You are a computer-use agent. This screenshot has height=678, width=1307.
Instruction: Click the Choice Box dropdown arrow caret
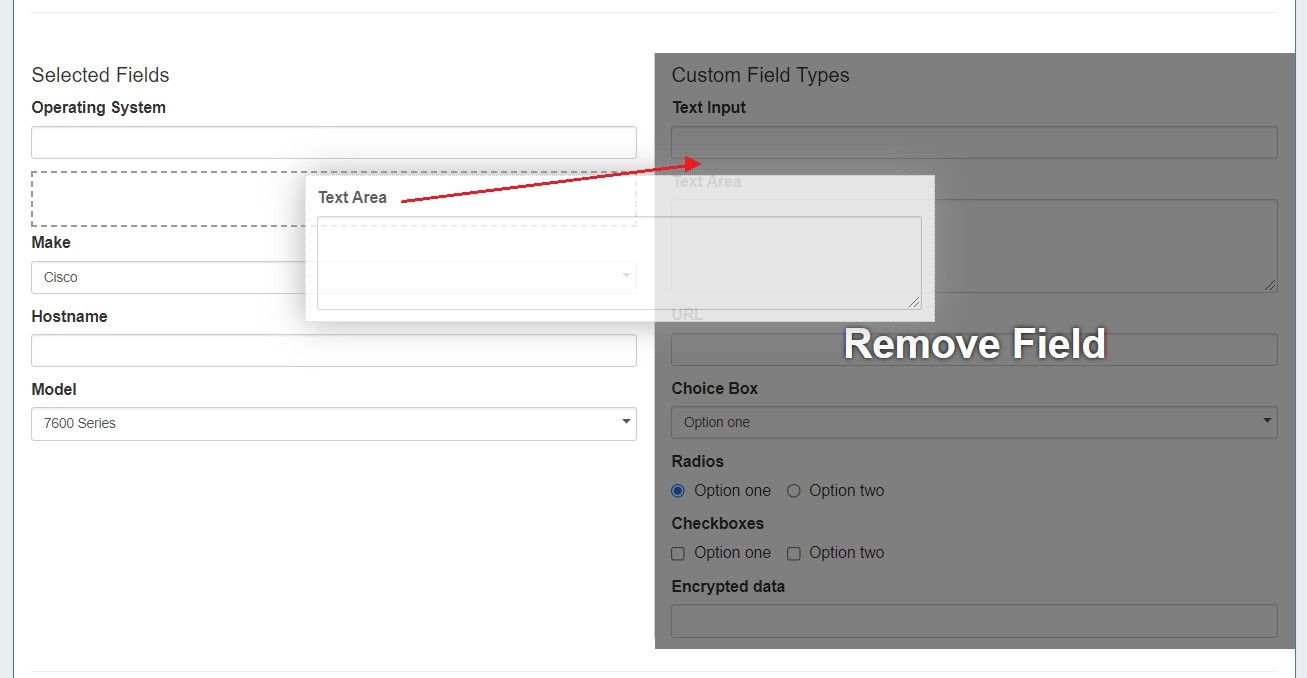tap(1268, 421)
